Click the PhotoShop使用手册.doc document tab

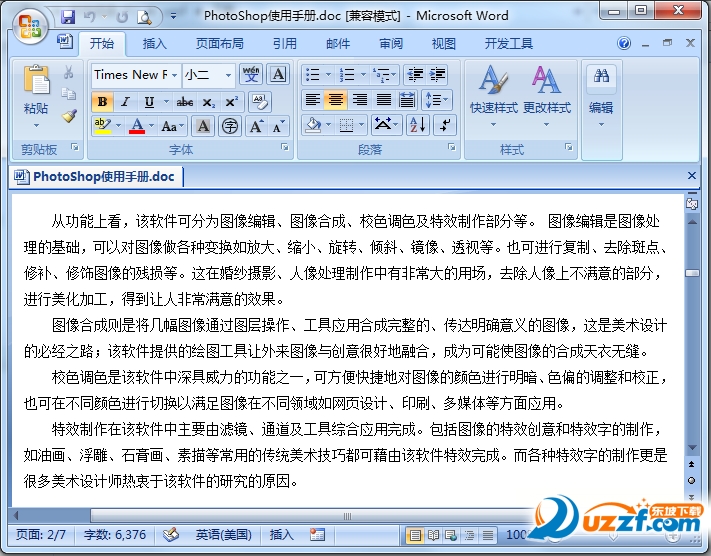pyautogui.click(x=96, y=176)
